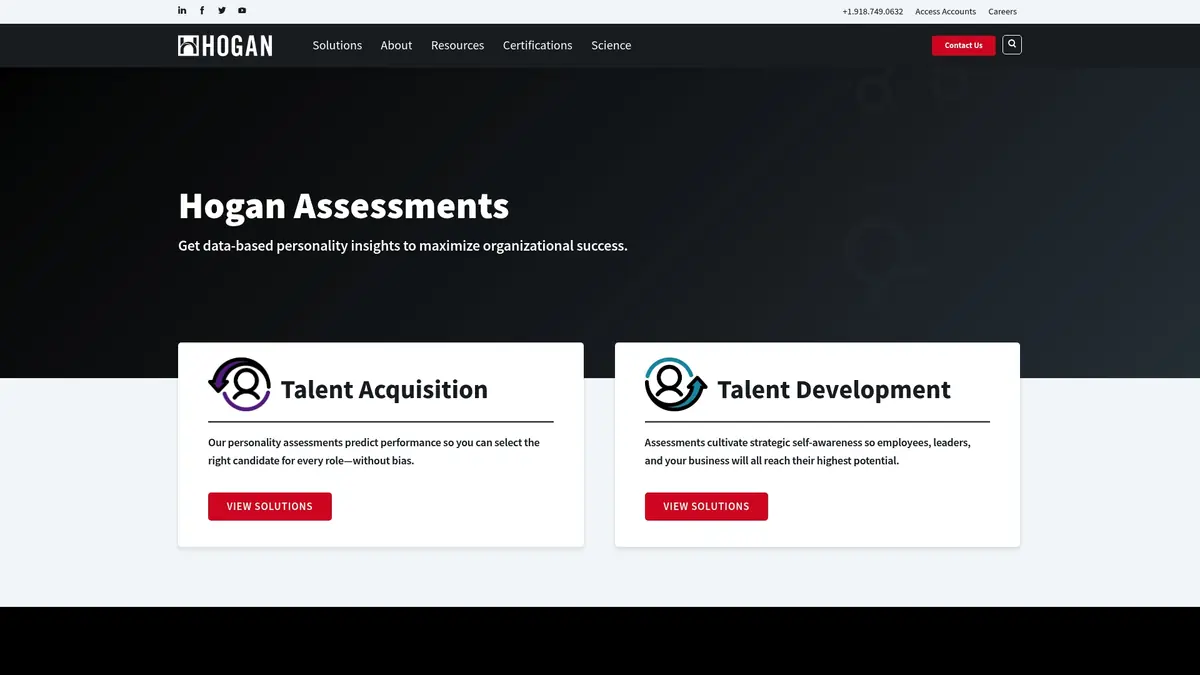Open the Twitter social icon
This screenshot has height=675, width=1200.
pos(222,11)
